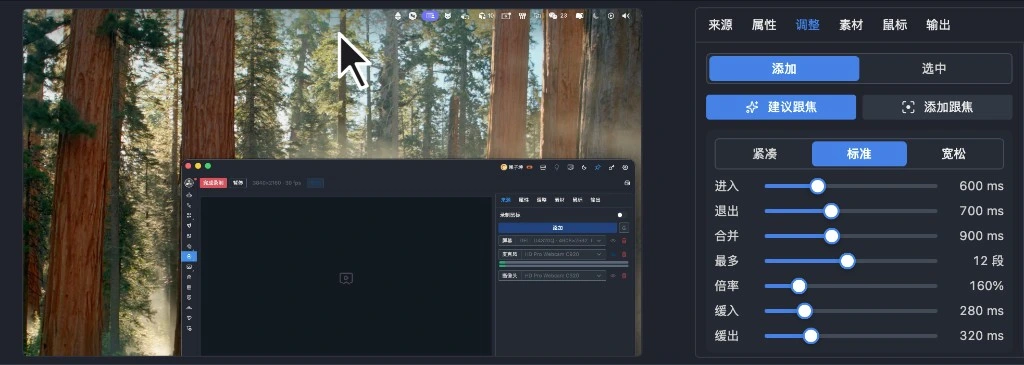Open the 属性 tab
1024x365 pixels.
pos(764,25)
